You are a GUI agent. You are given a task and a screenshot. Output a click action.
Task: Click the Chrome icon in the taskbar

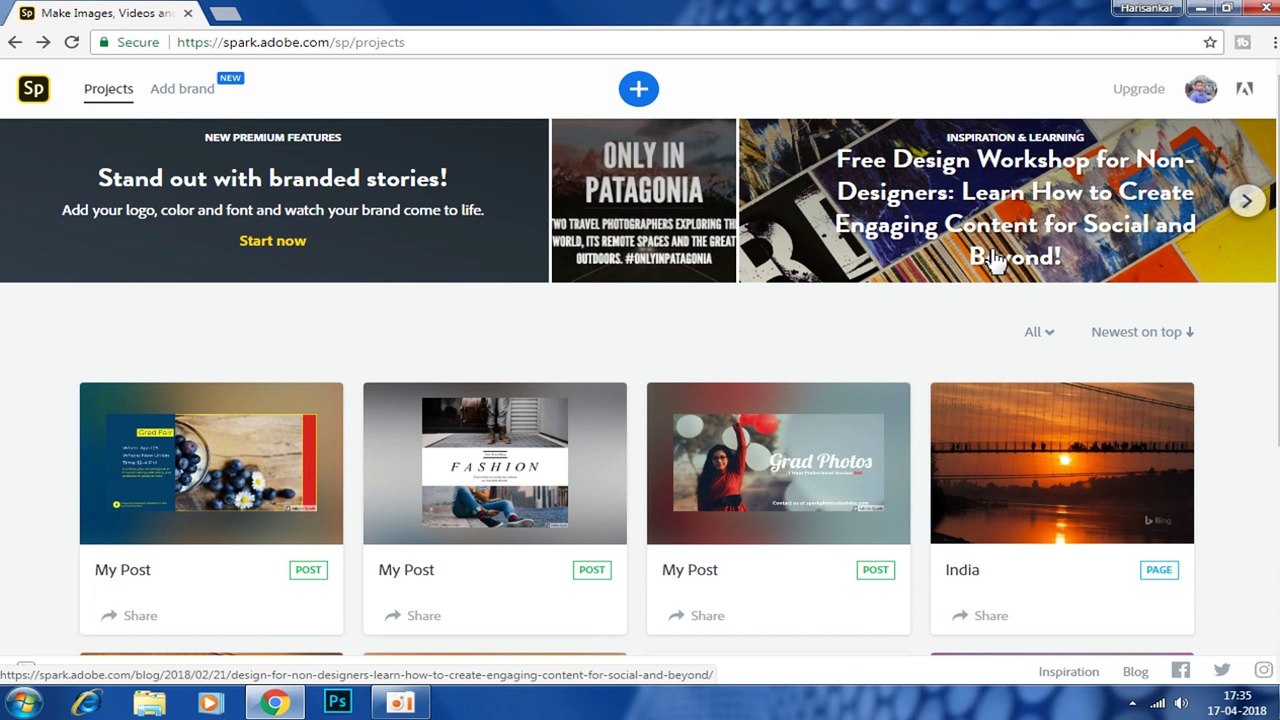(x=274, y=702)
